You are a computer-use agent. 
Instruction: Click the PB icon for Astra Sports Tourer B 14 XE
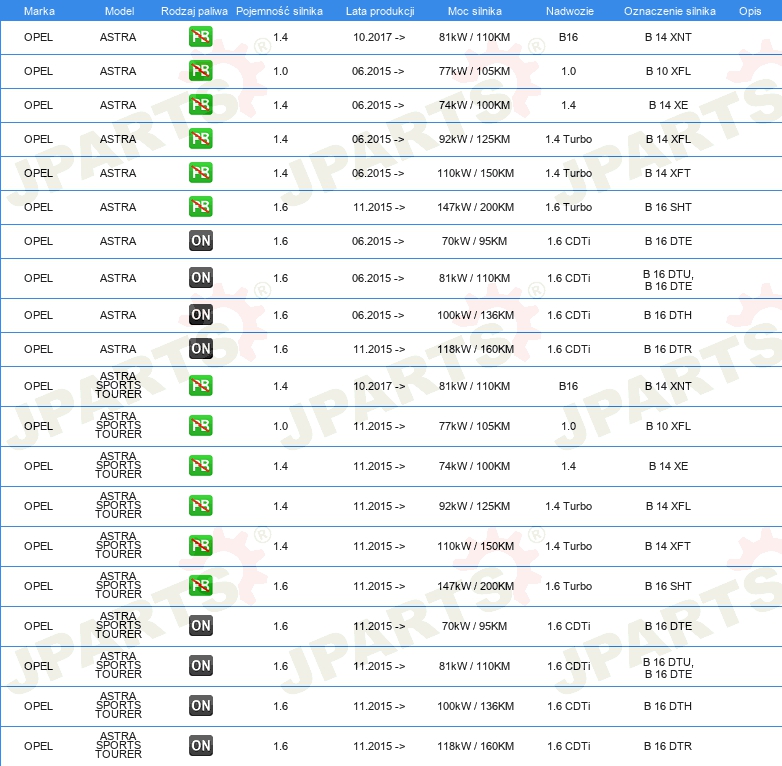tap(200, 466)
